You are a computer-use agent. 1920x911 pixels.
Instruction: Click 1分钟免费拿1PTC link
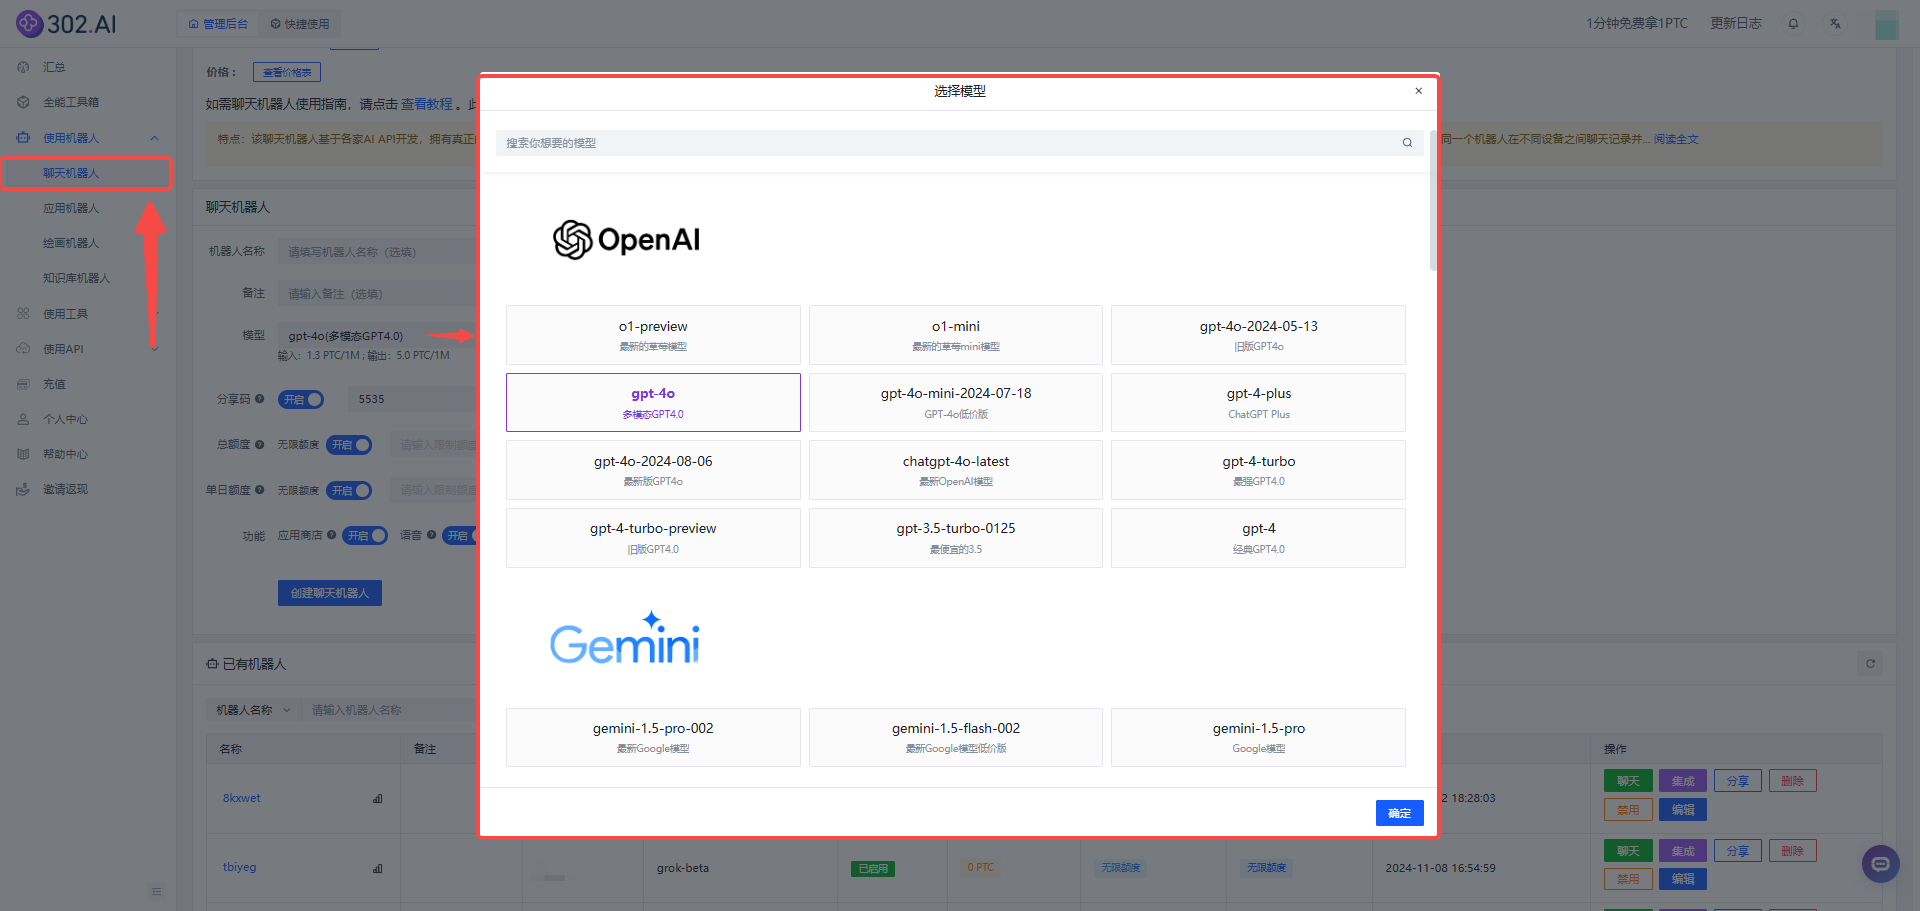pyautogui.click(x=1637, y=23)
